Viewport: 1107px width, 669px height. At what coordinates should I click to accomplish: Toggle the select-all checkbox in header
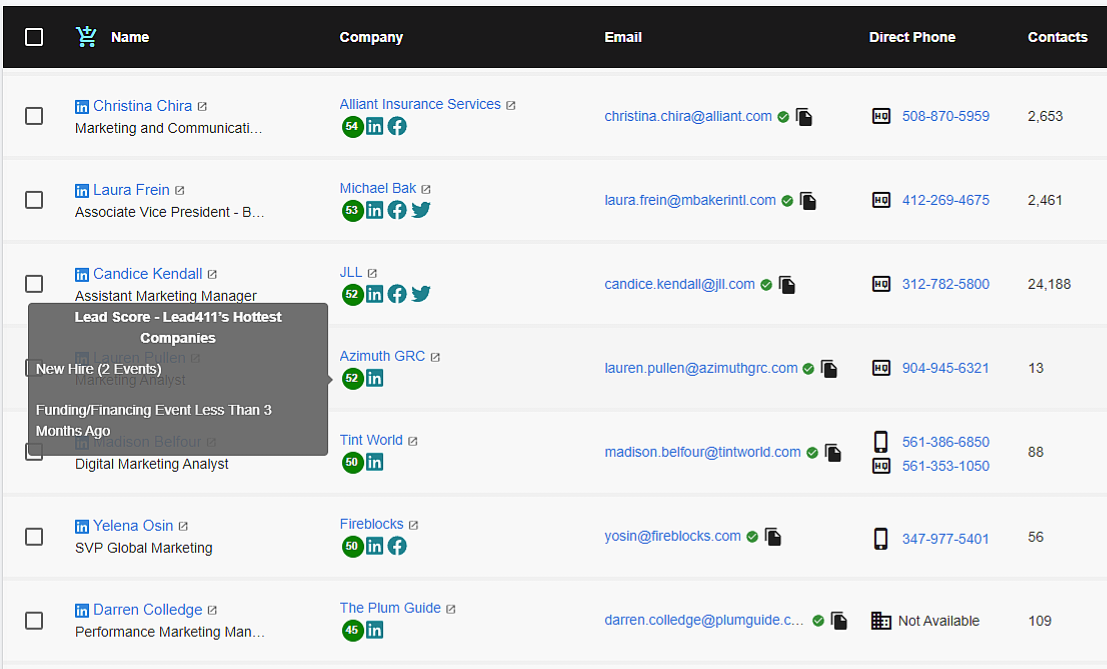34,37
